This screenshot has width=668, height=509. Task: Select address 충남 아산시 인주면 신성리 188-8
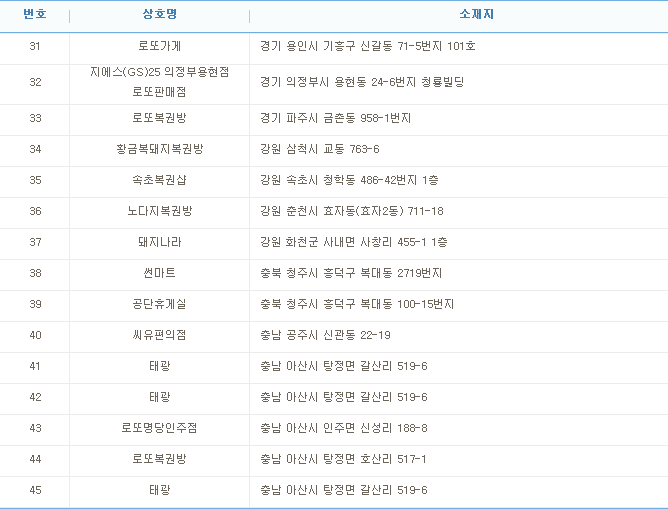(343, 428)
